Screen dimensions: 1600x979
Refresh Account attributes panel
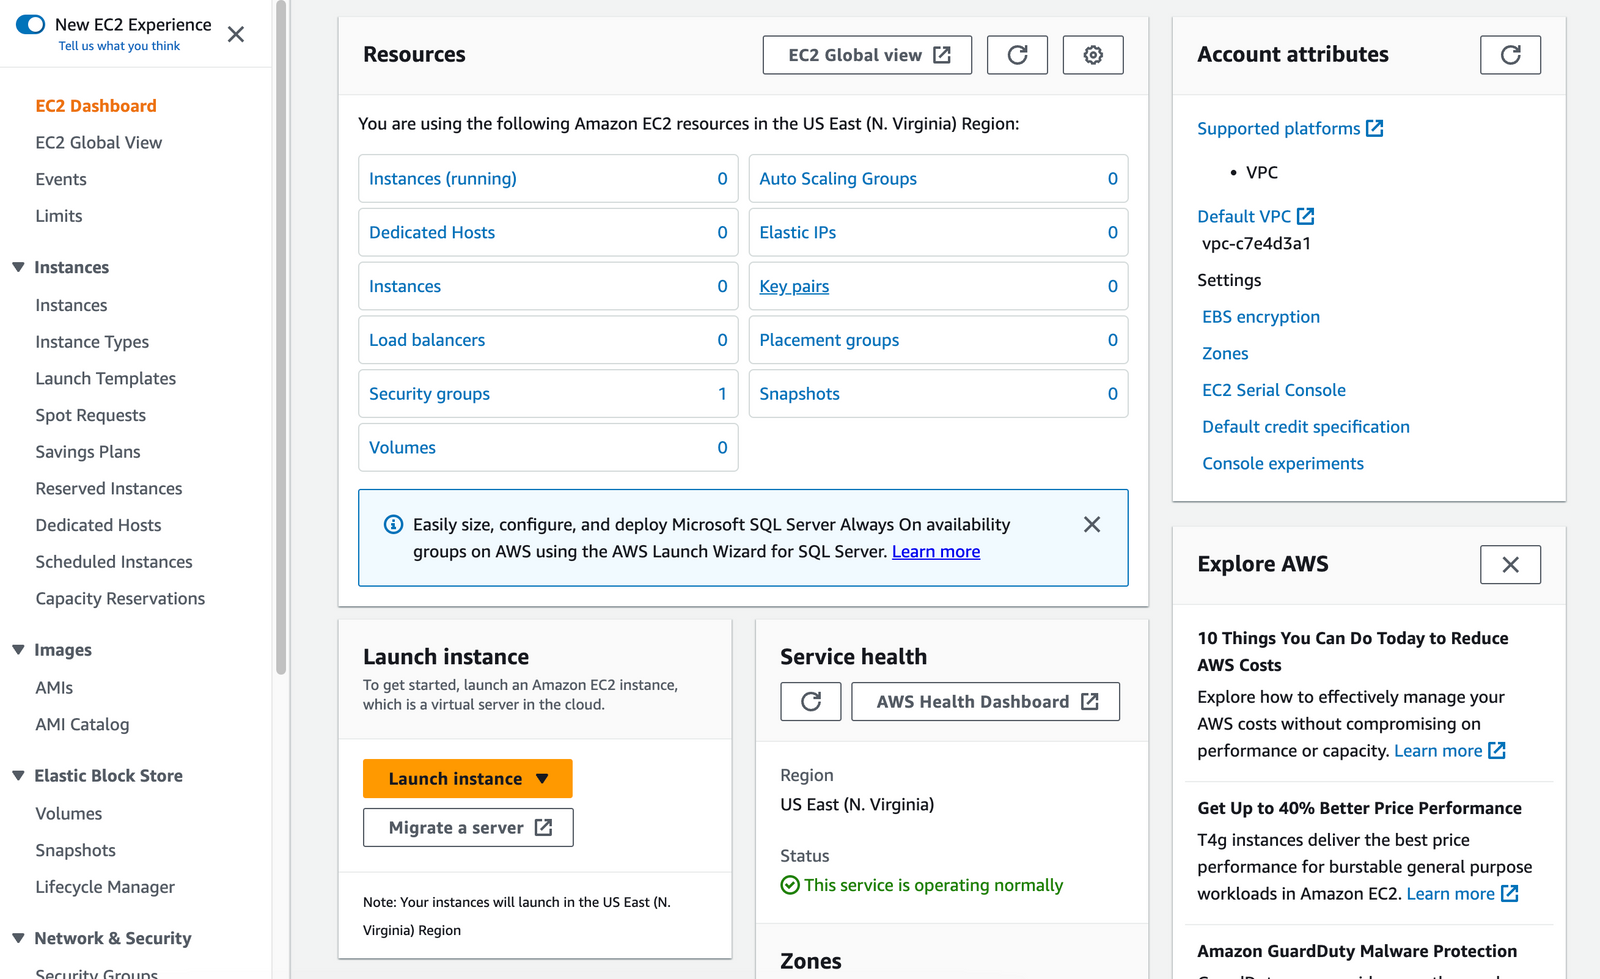pyautogui.click(x=1510, y=55)
